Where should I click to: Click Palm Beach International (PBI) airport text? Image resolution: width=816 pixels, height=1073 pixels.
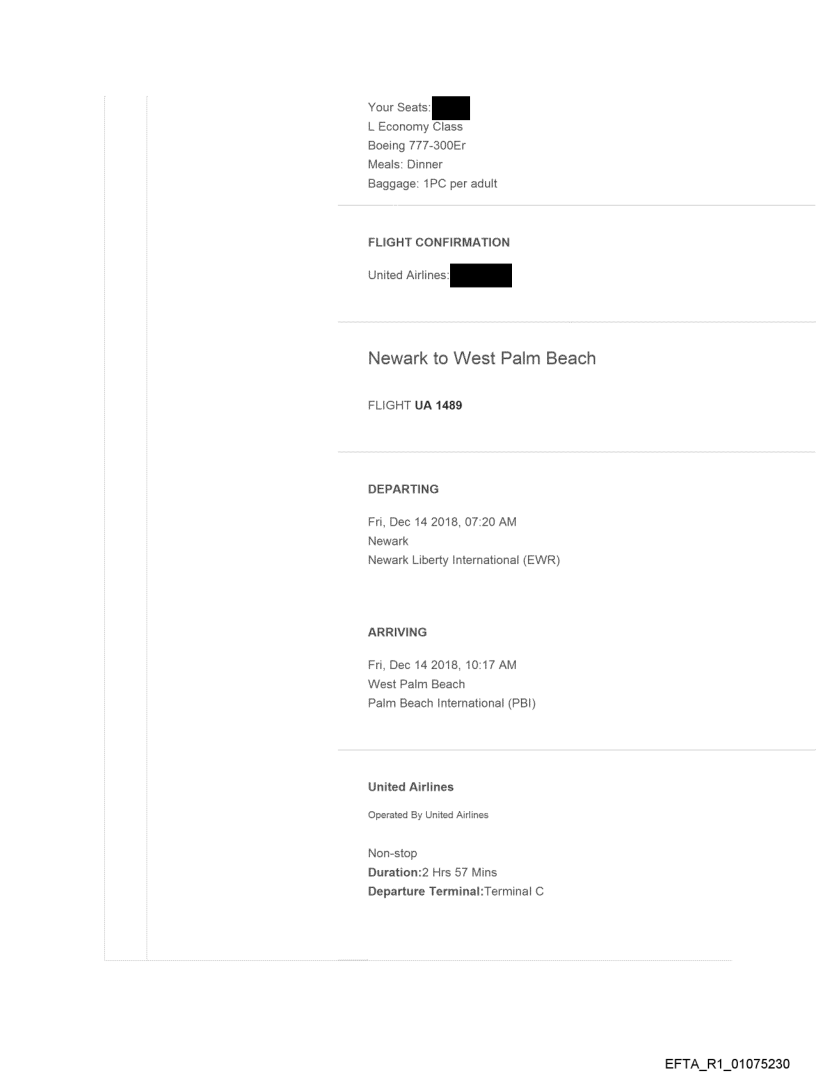click(x=452, y=703)
